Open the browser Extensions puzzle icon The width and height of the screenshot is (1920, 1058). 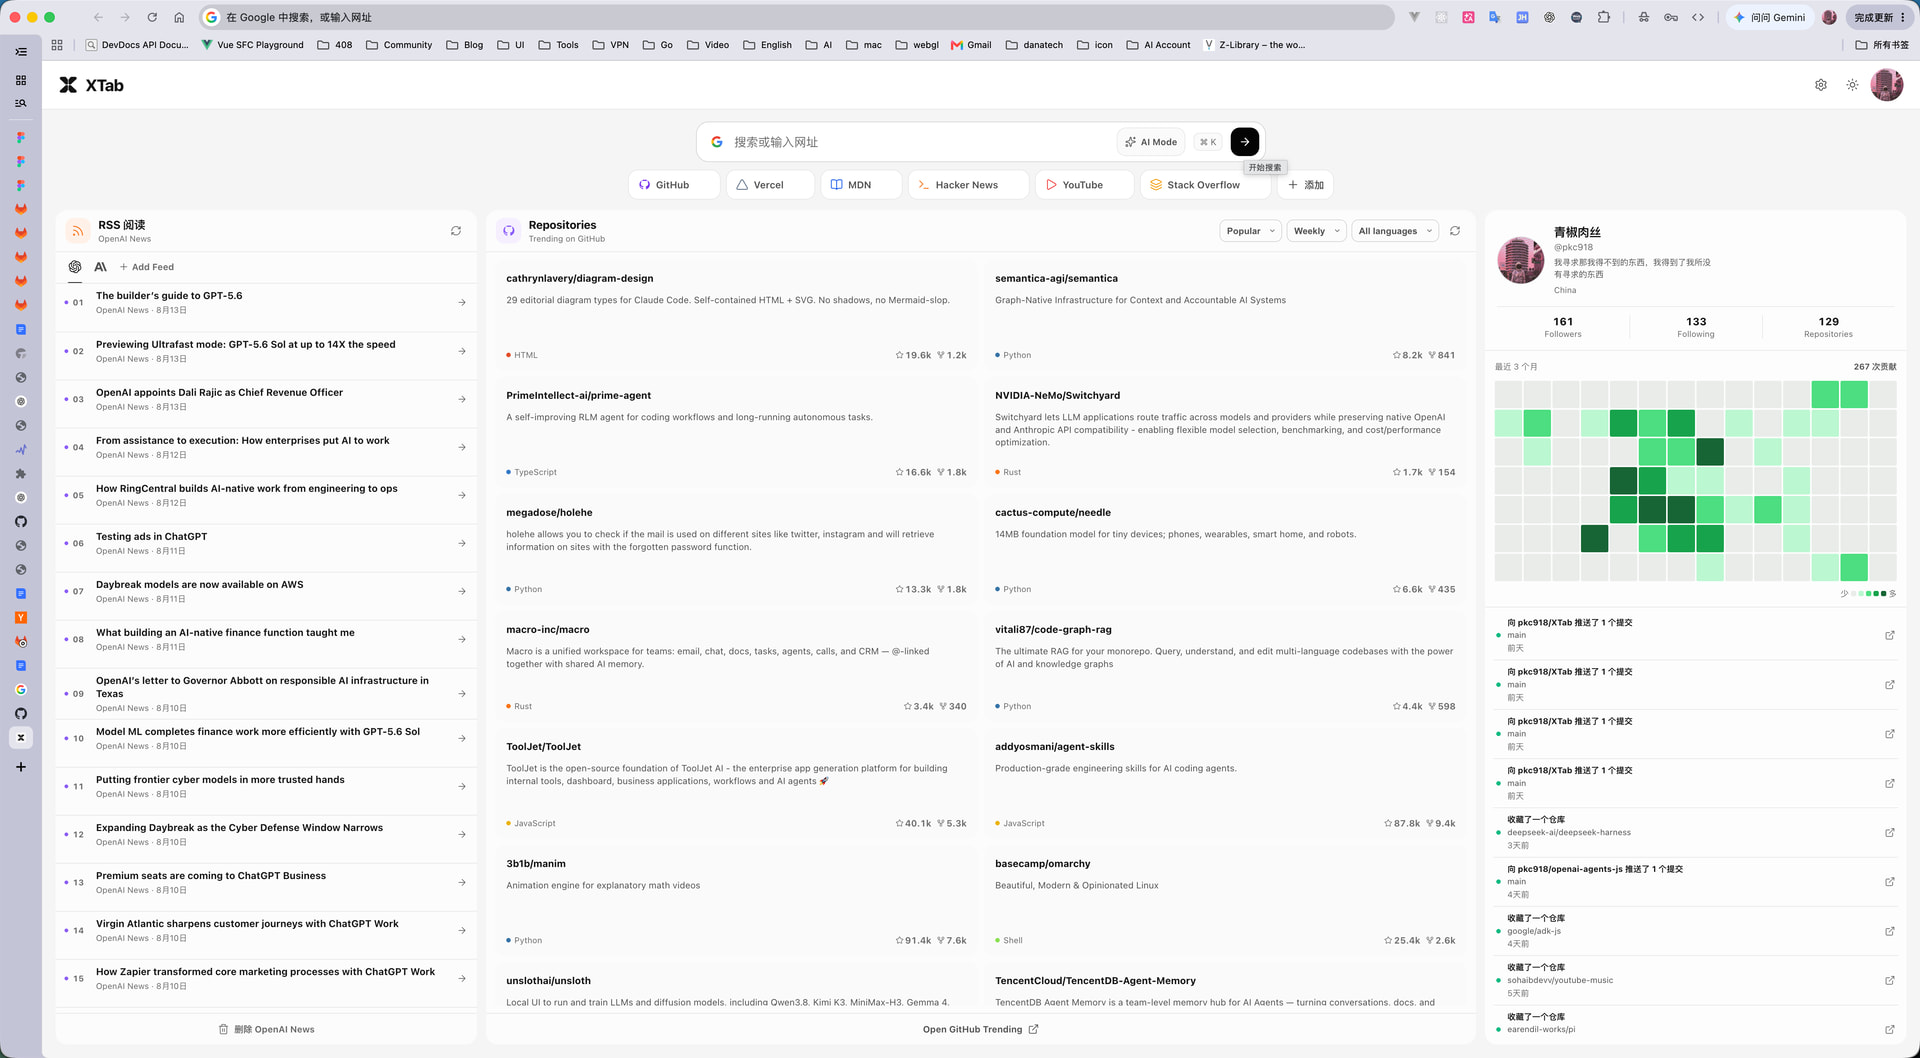[1604, 17]
